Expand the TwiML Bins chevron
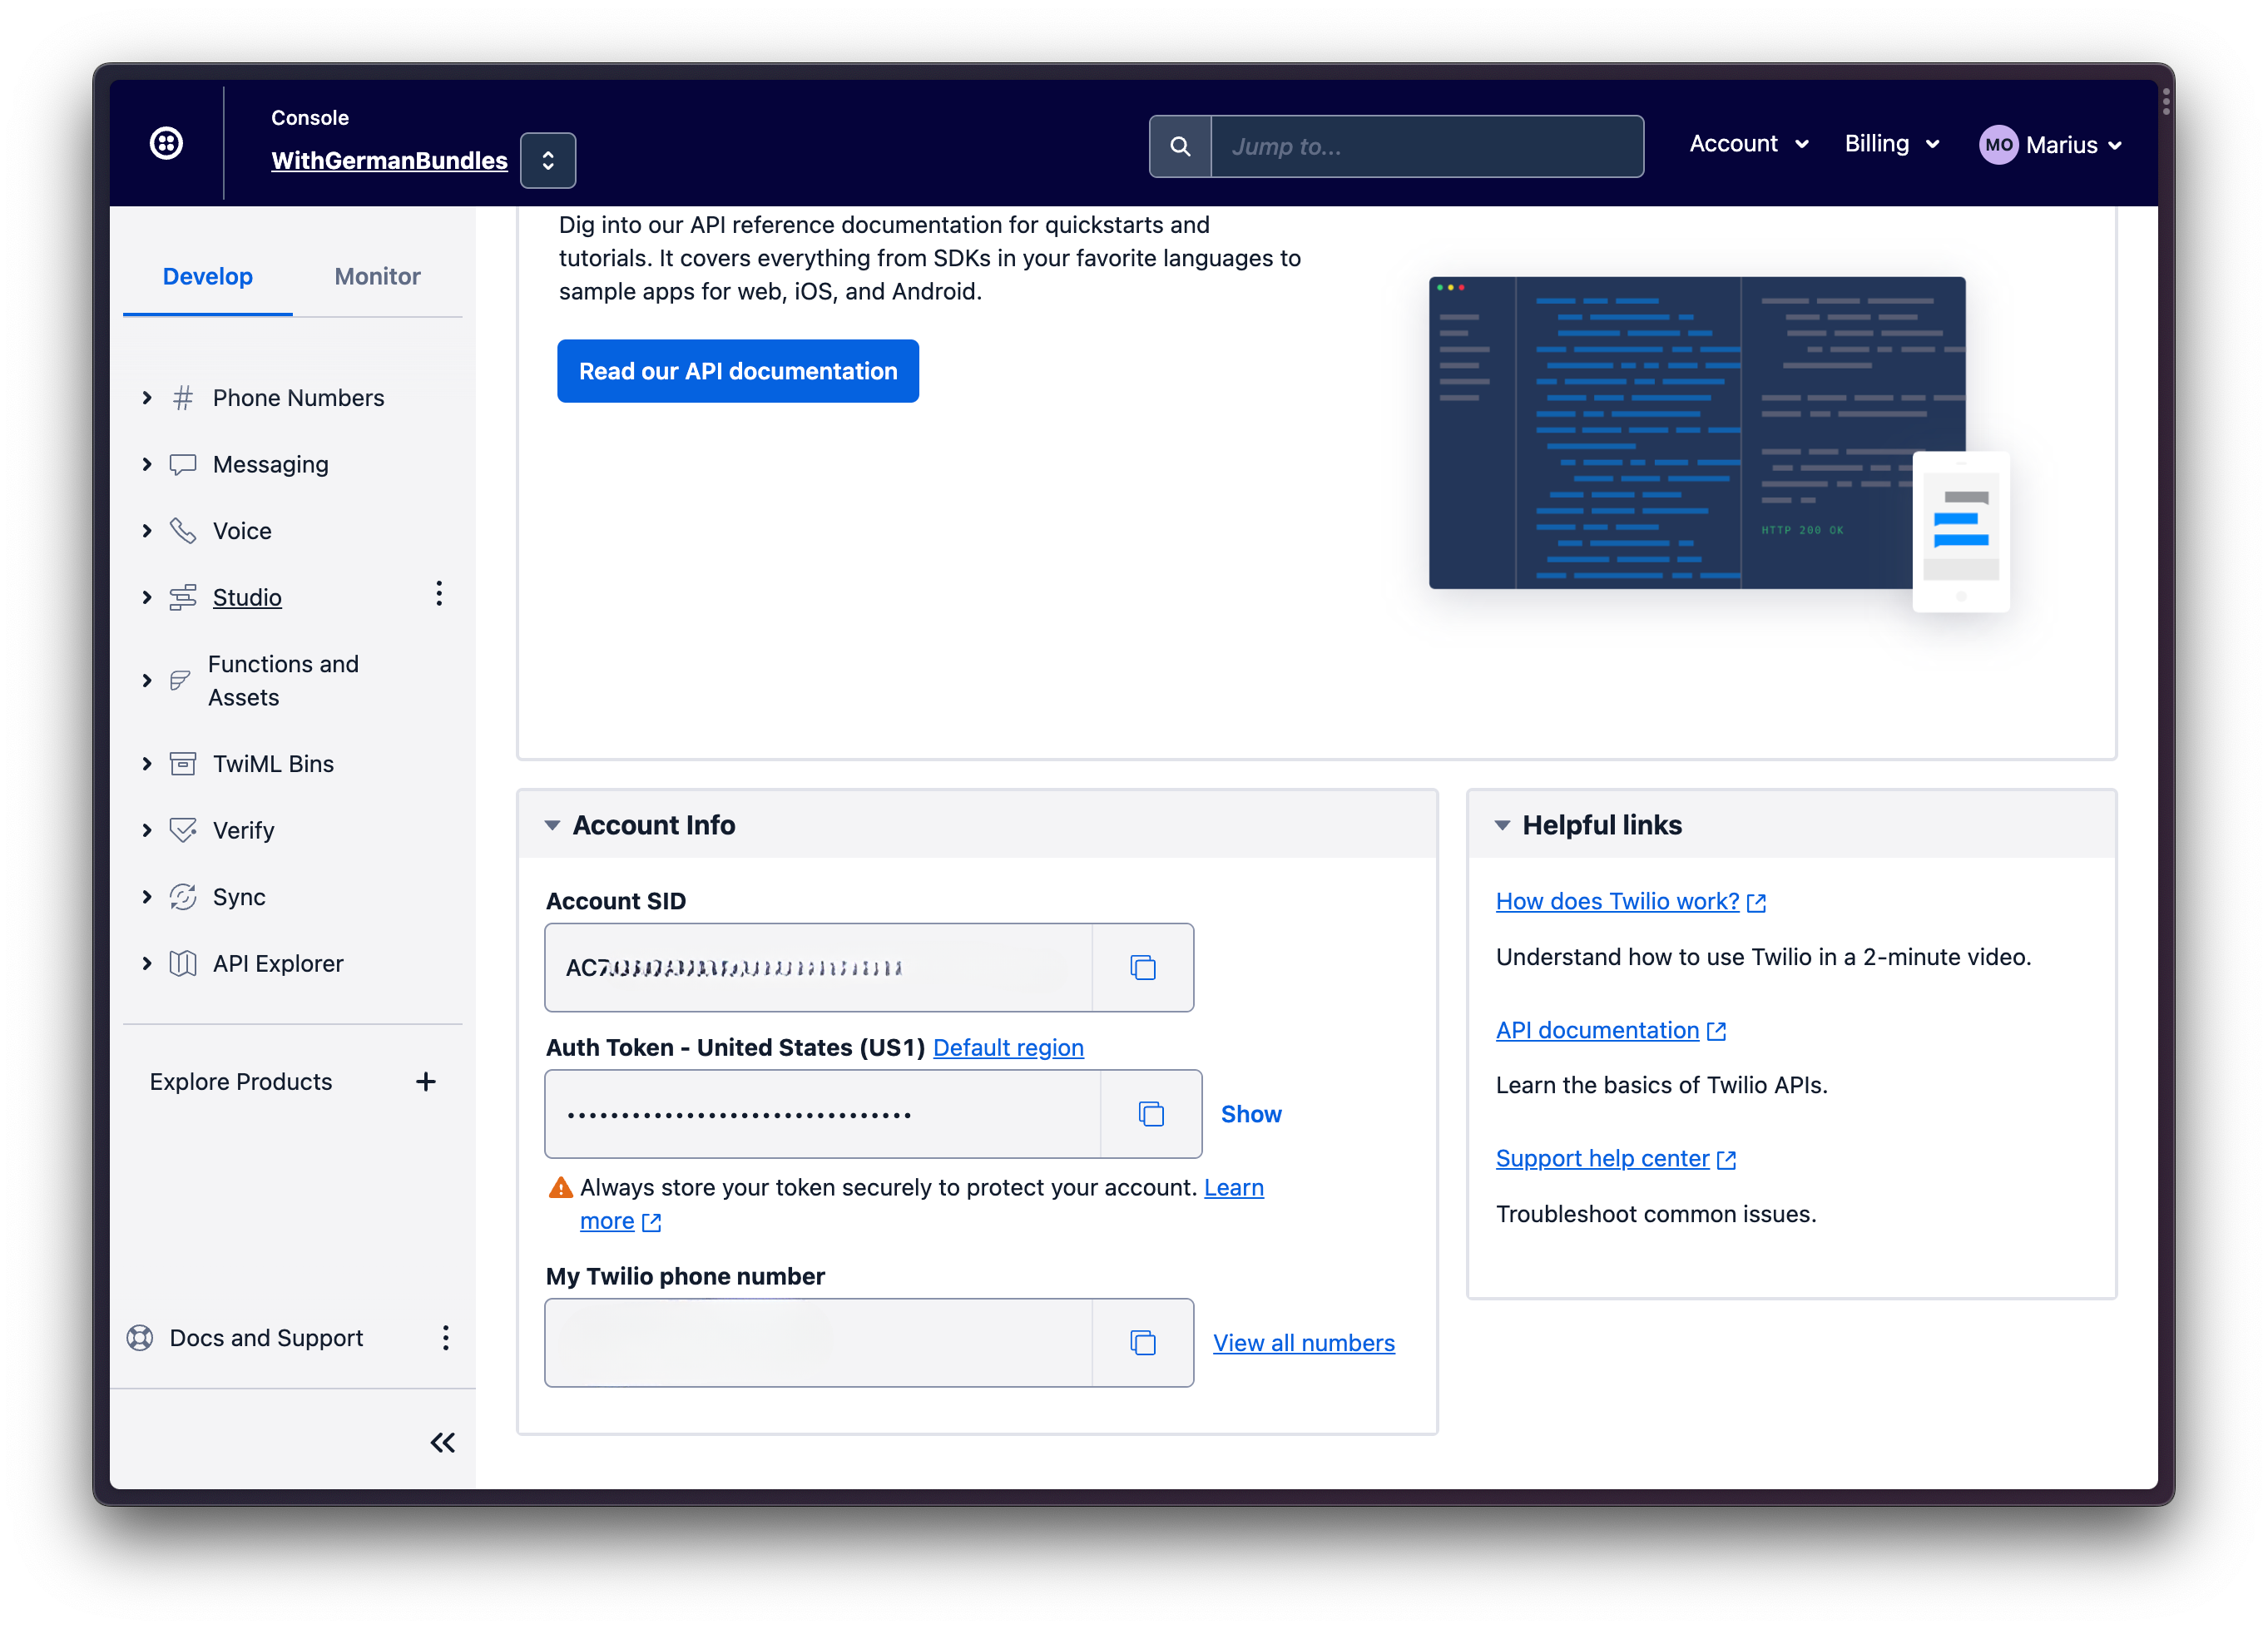The width and height of the screenshot is (2268, 1629). pos(147,764)
